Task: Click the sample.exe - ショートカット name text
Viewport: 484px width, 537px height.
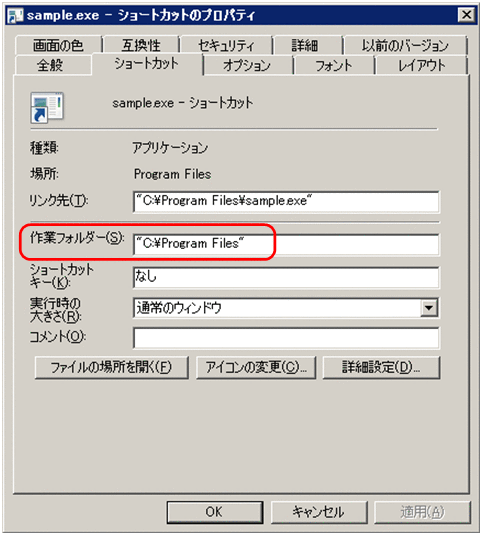Action: click(183, 103)
